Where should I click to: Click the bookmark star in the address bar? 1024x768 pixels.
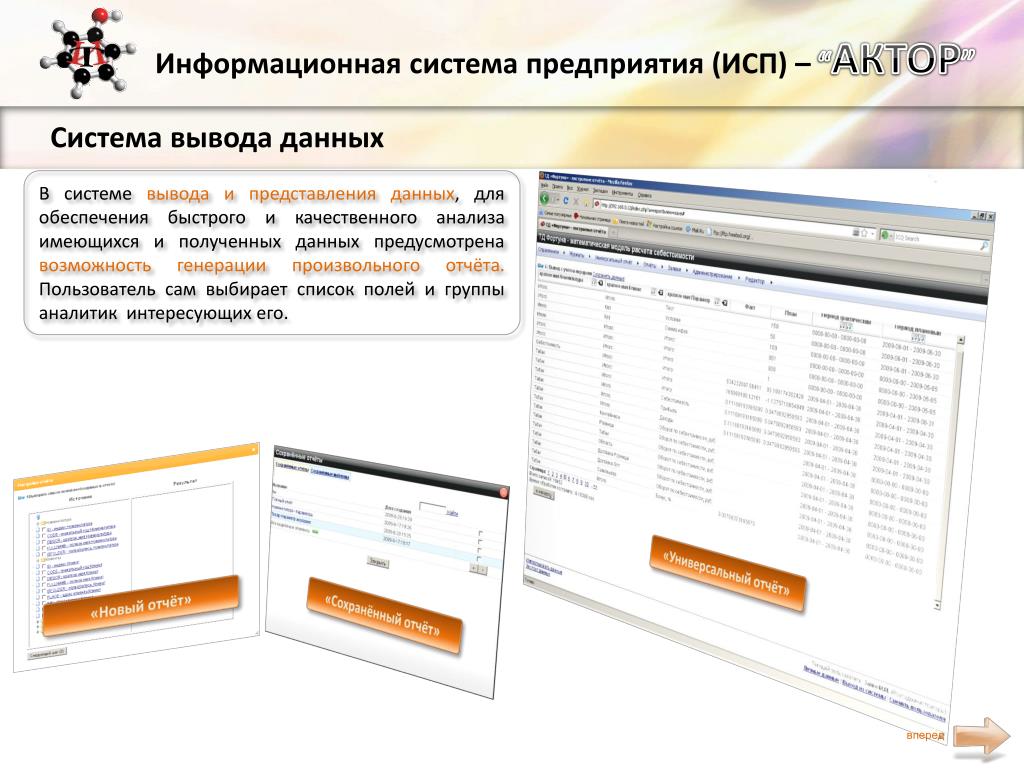pyautogui.click(x=864, y=233)
